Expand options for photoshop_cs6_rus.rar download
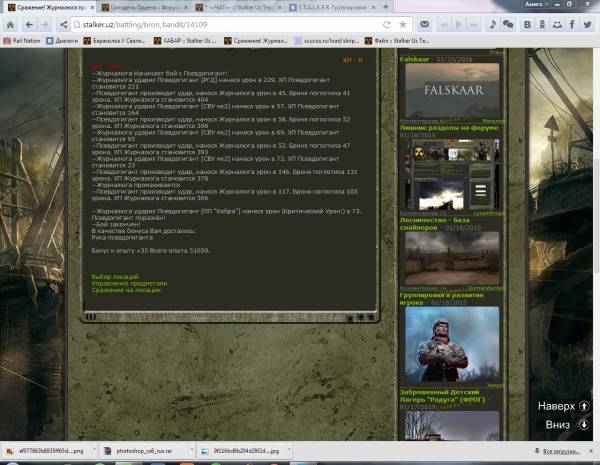Image resolution: width=600 pixels, height=465 pixels. 192,450
